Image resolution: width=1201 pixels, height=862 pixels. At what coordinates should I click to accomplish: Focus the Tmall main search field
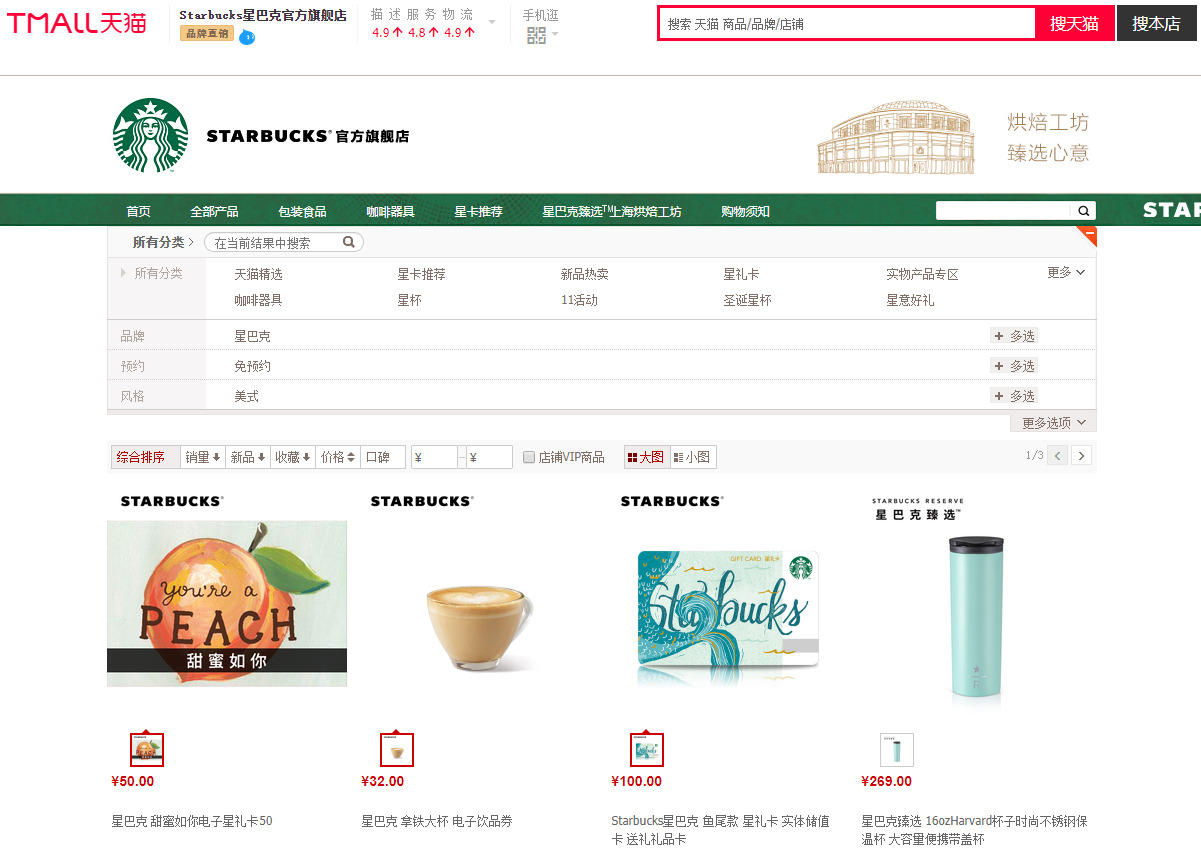847,23
